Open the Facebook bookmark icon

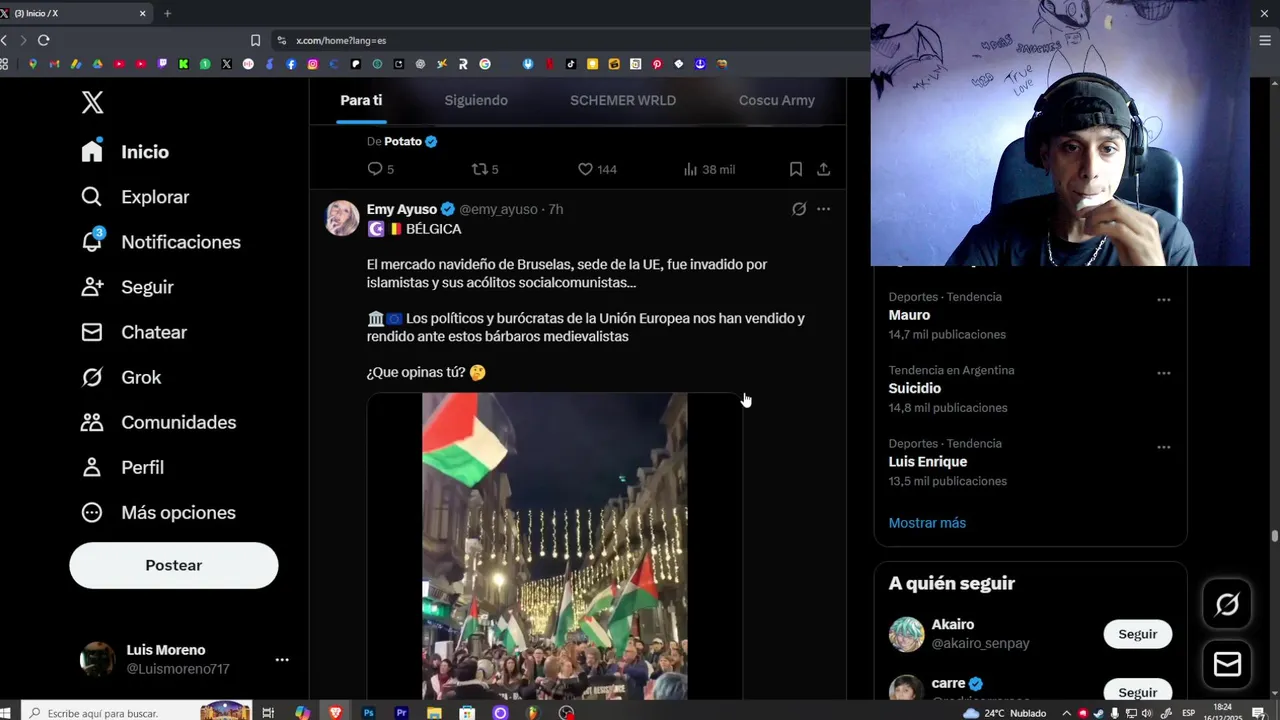[291, 64]
